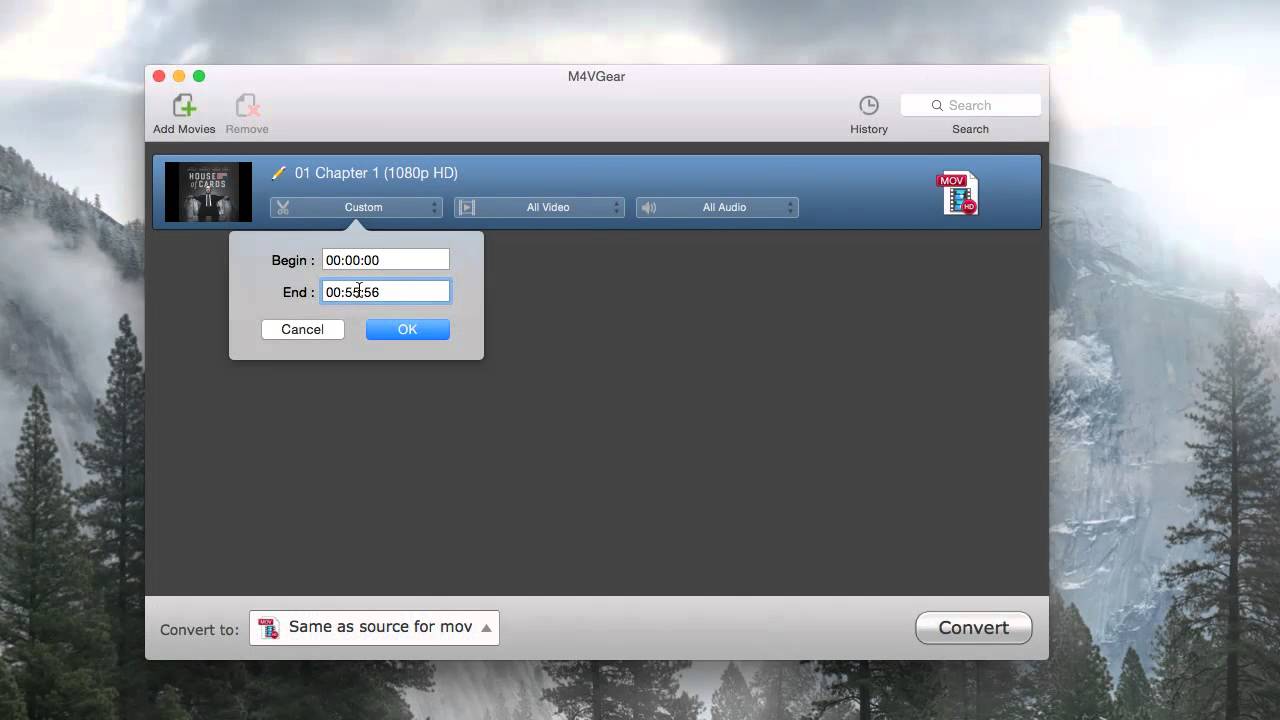Click the MOV HD output format icon
This screenshot has width=1280, height=720.
(x=957, y=193)
